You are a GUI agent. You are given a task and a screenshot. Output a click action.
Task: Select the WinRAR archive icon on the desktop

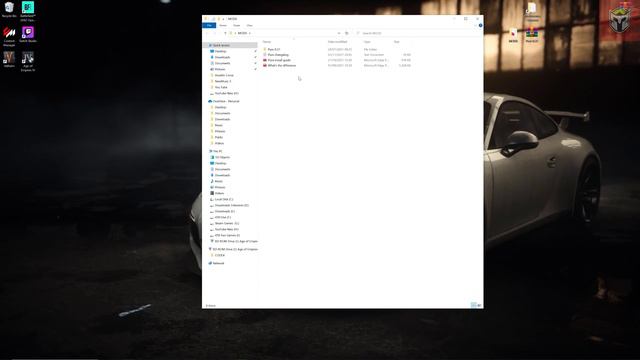(x=531, y=36)
